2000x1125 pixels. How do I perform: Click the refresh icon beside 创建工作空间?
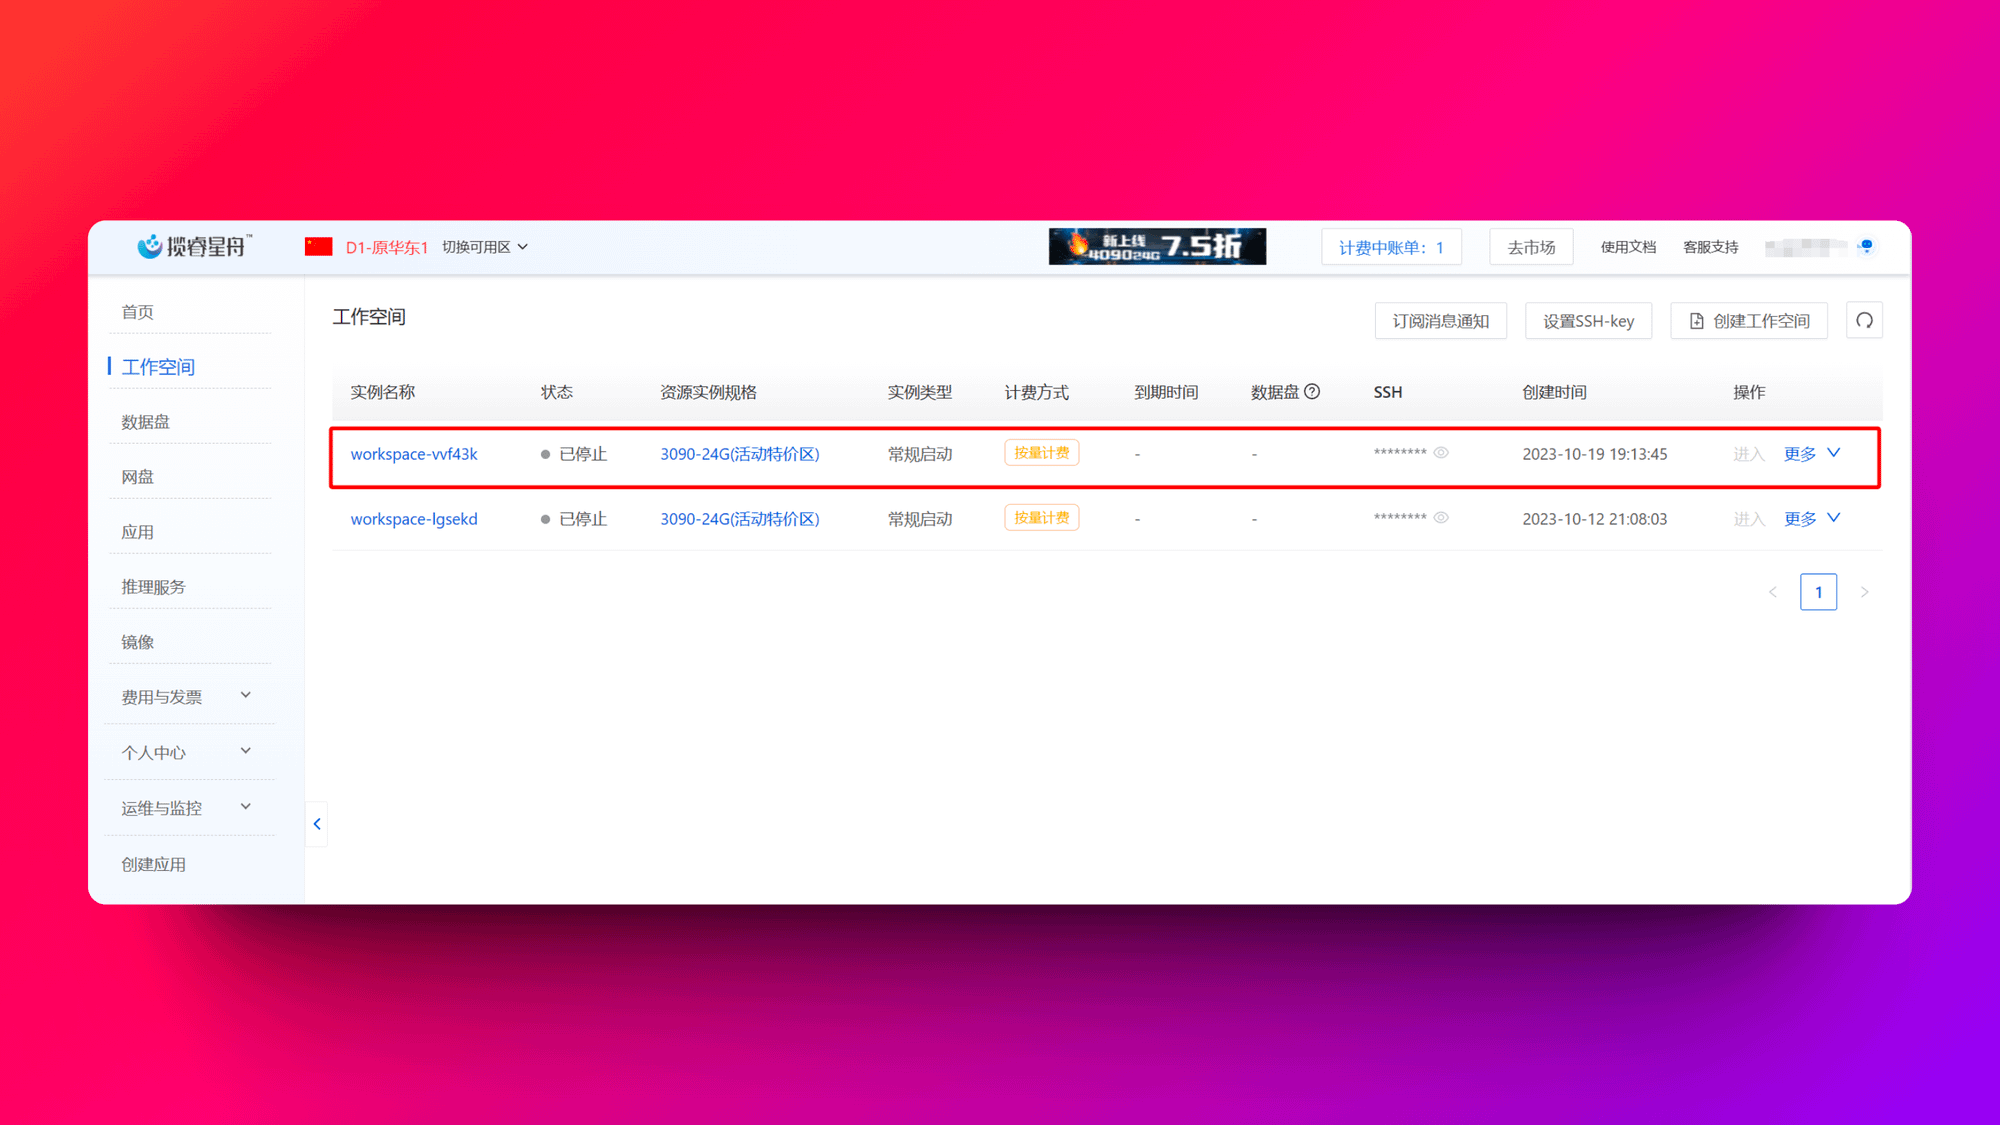(x=1864, y=321)
